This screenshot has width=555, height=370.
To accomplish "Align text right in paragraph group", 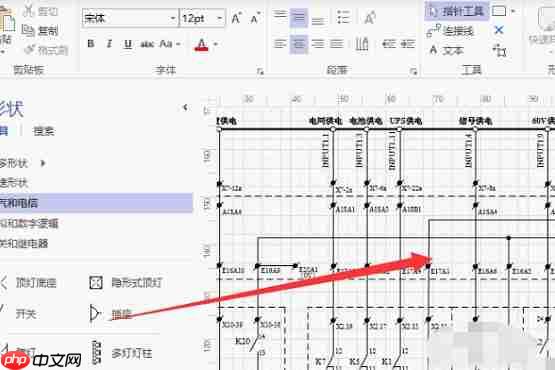I will click(x=318, y=44).
